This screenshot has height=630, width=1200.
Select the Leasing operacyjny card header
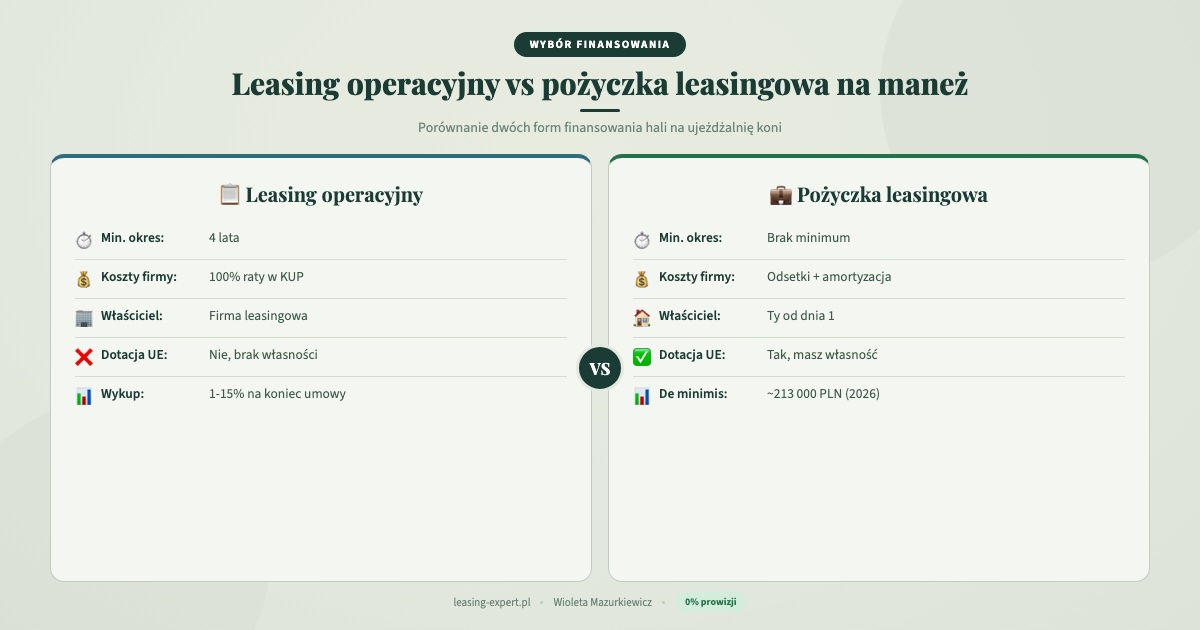(x=320, y=194)
